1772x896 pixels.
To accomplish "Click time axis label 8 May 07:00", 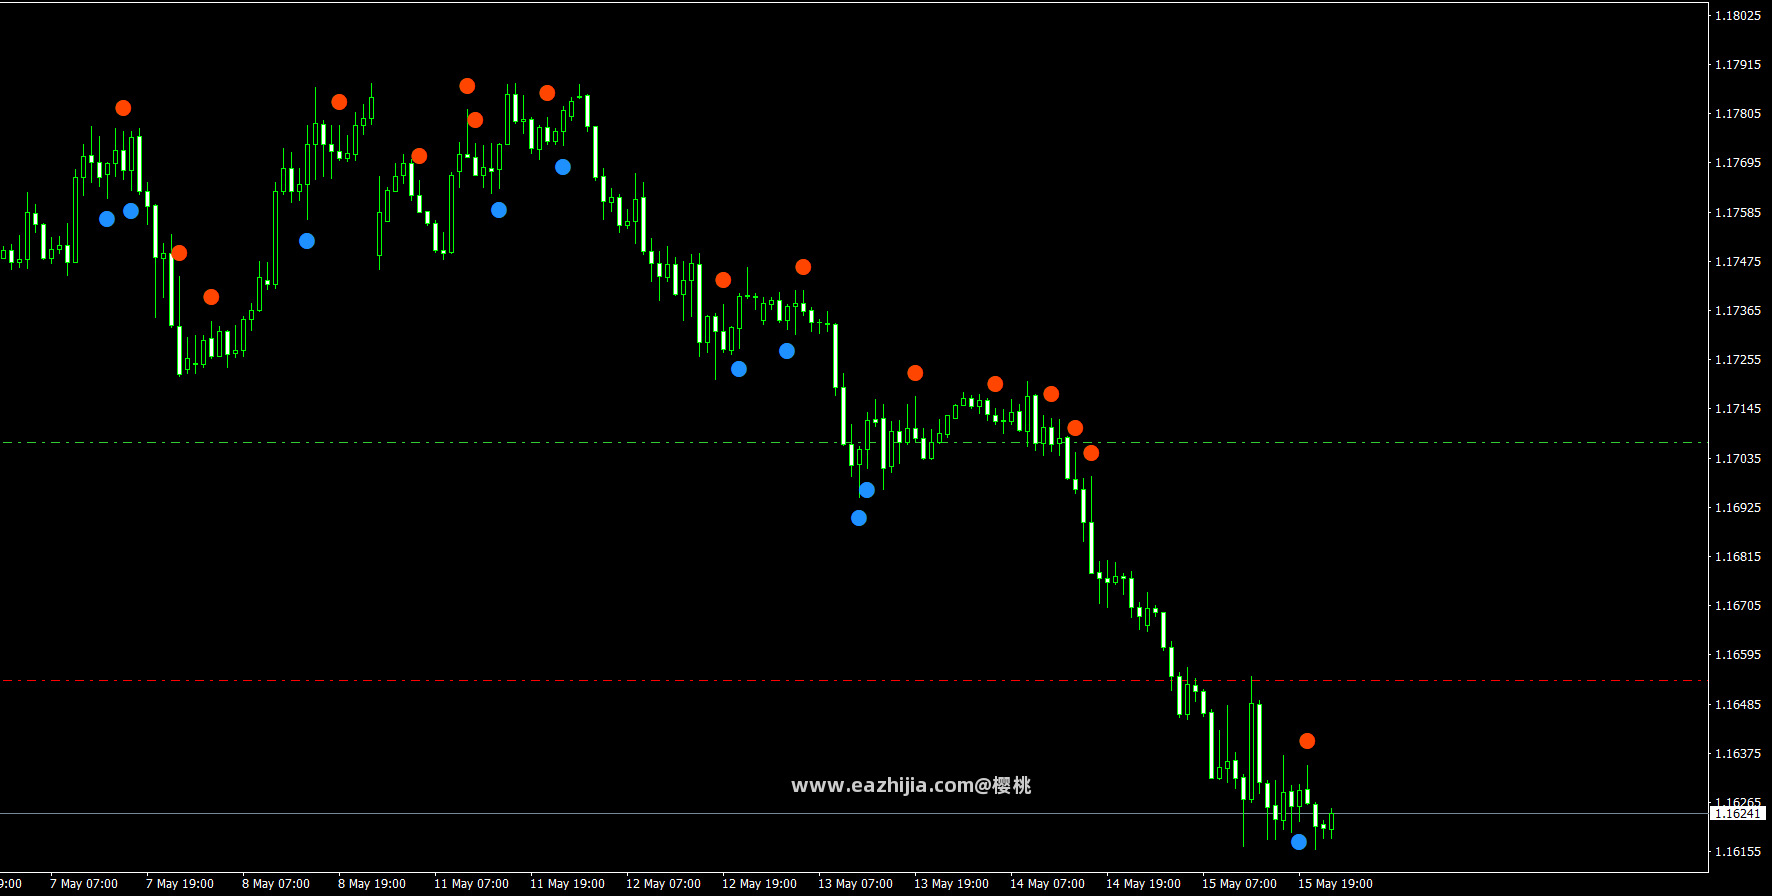I will 276,884.
